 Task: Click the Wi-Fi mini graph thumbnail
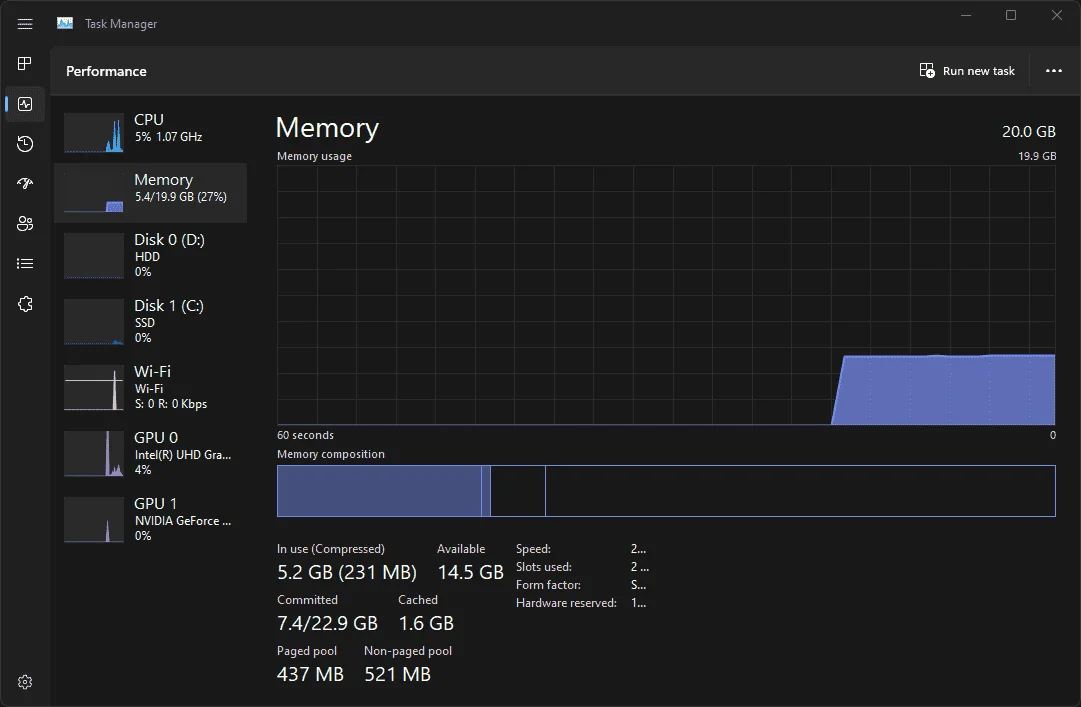(x=94, y=388)
